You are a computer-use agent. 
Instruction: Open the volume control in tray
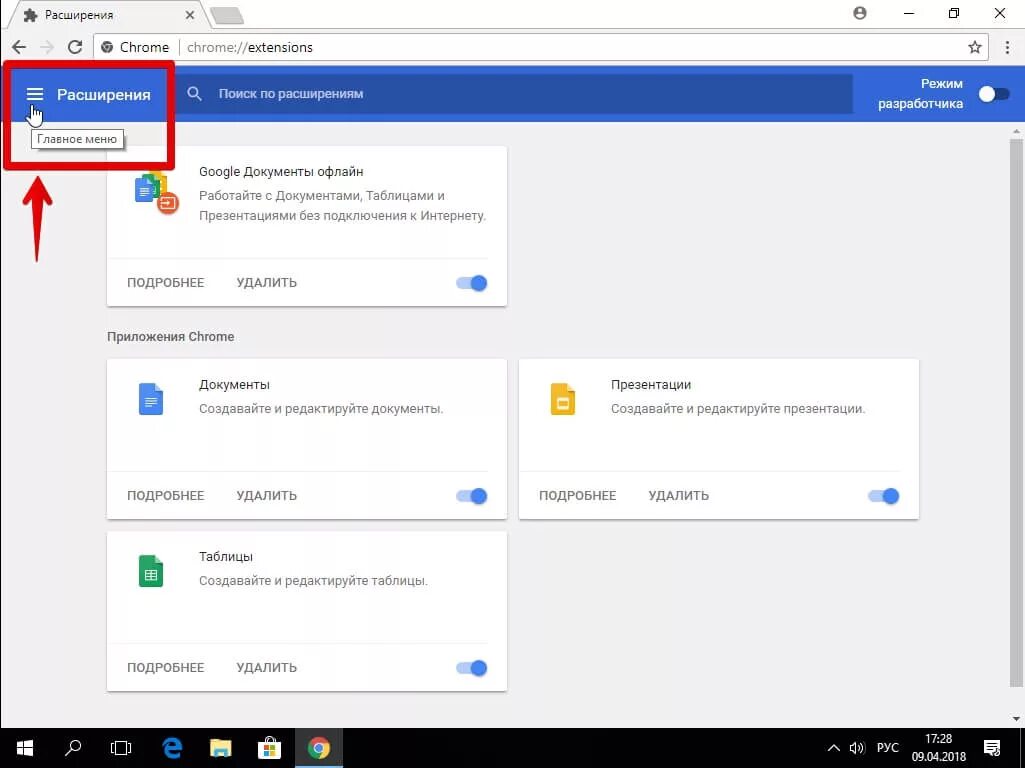856,748
